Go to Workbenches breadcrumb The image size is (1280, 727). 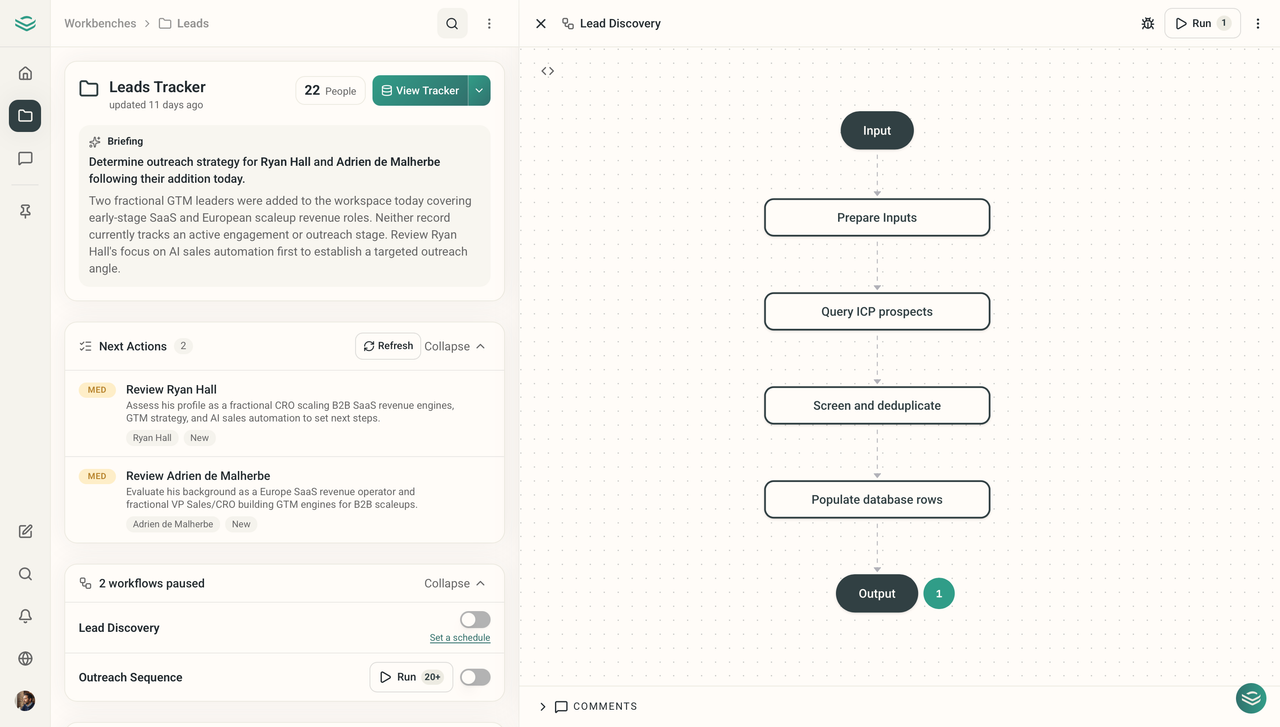[x=100, y=23]
